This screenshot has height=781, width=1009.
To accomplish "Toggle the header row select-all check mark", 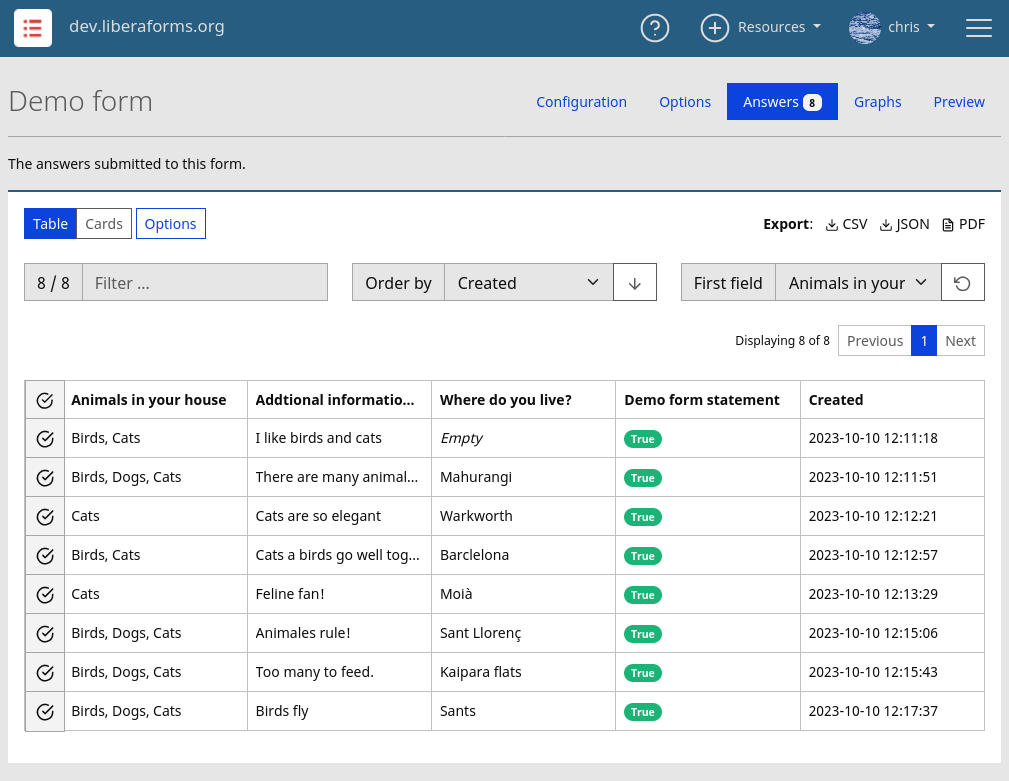I will pos(45,400).
